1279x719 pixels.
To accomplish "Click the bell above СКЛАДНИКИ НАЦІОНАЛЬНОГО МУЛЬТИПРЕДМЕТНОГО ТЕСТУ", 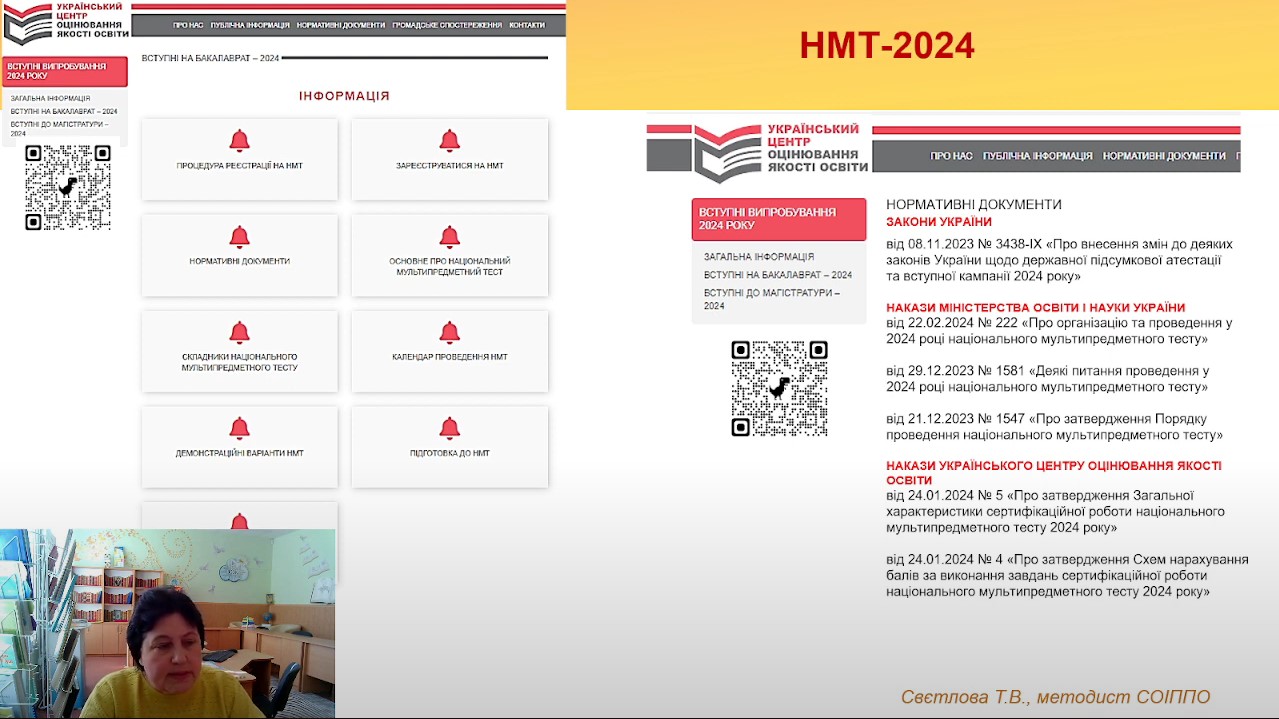I will [239, 333].
